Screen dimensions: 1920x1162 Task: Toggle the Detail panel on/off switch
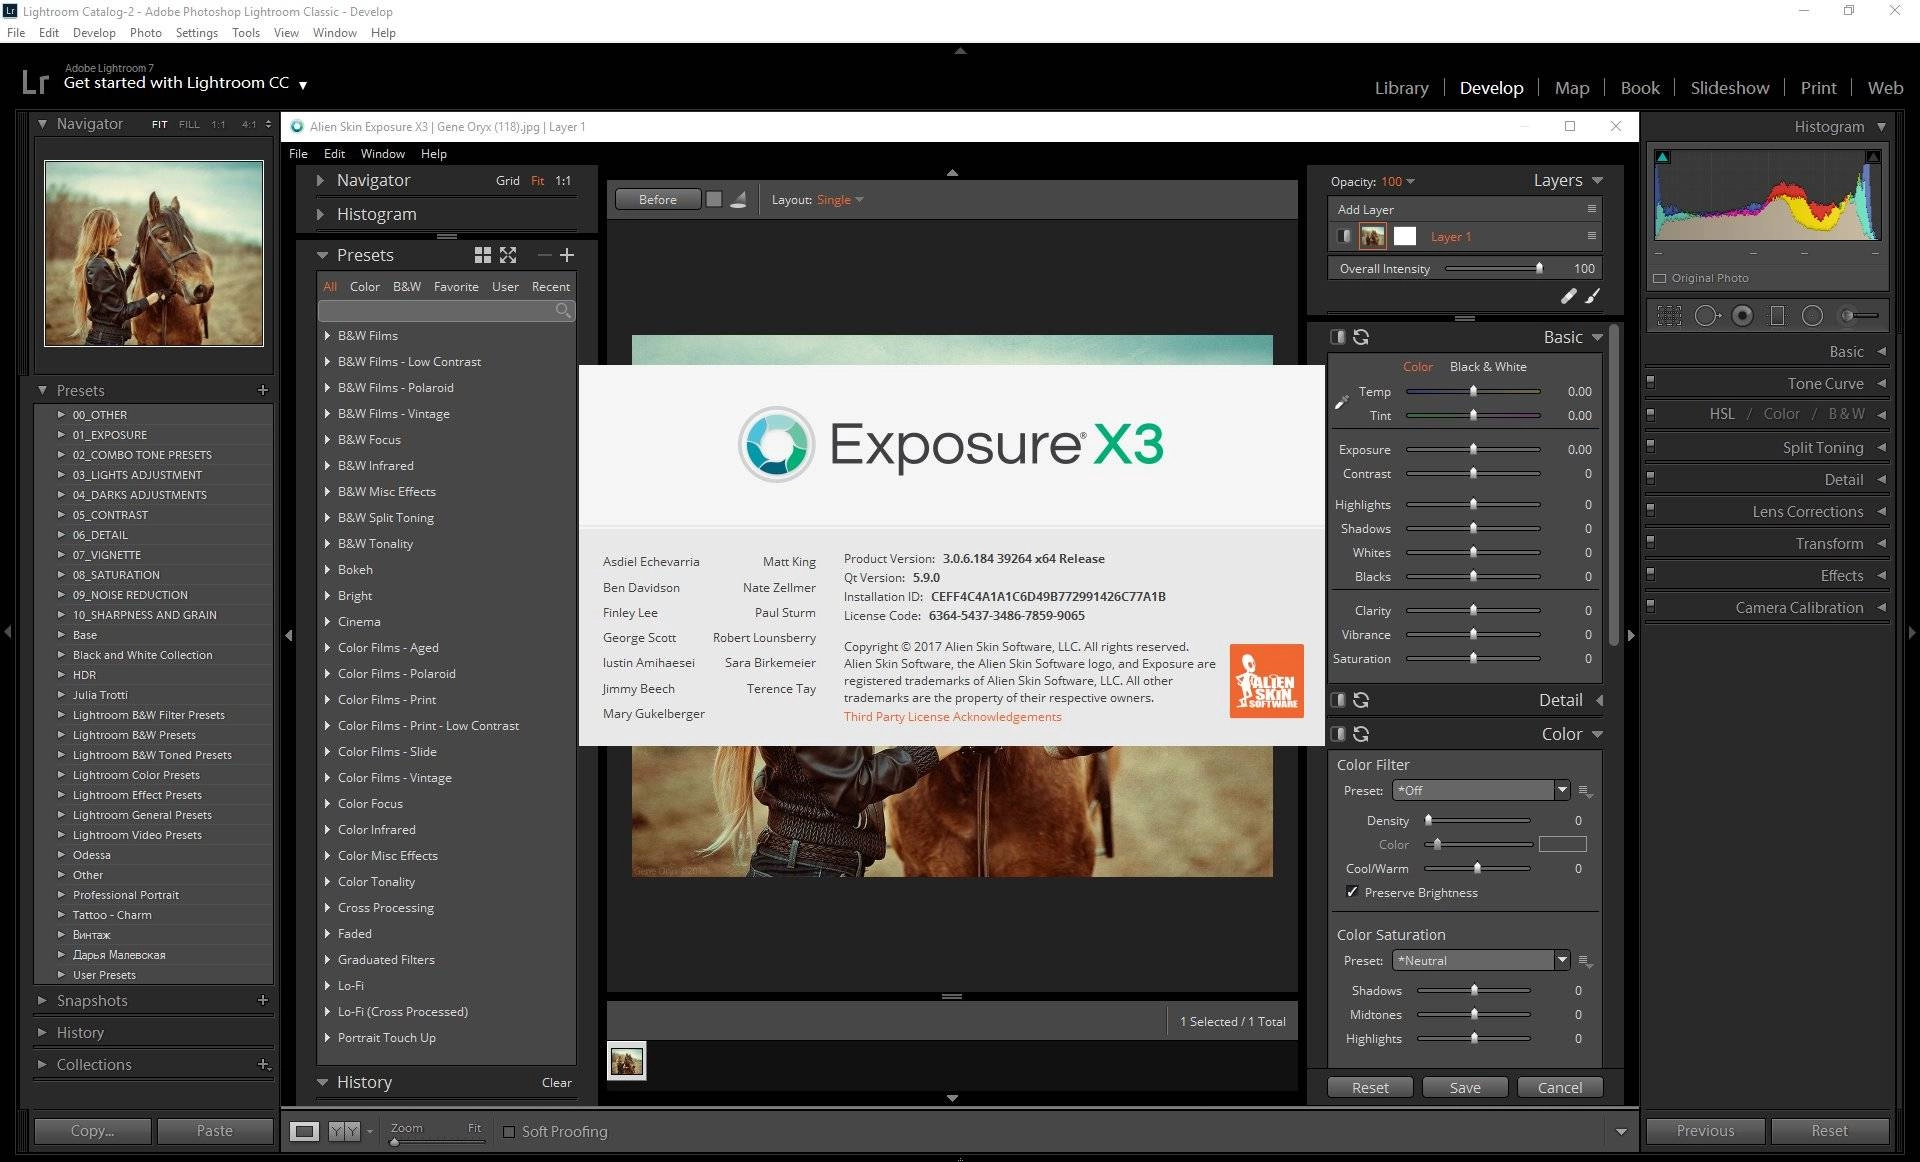[x=1338, y=700]
